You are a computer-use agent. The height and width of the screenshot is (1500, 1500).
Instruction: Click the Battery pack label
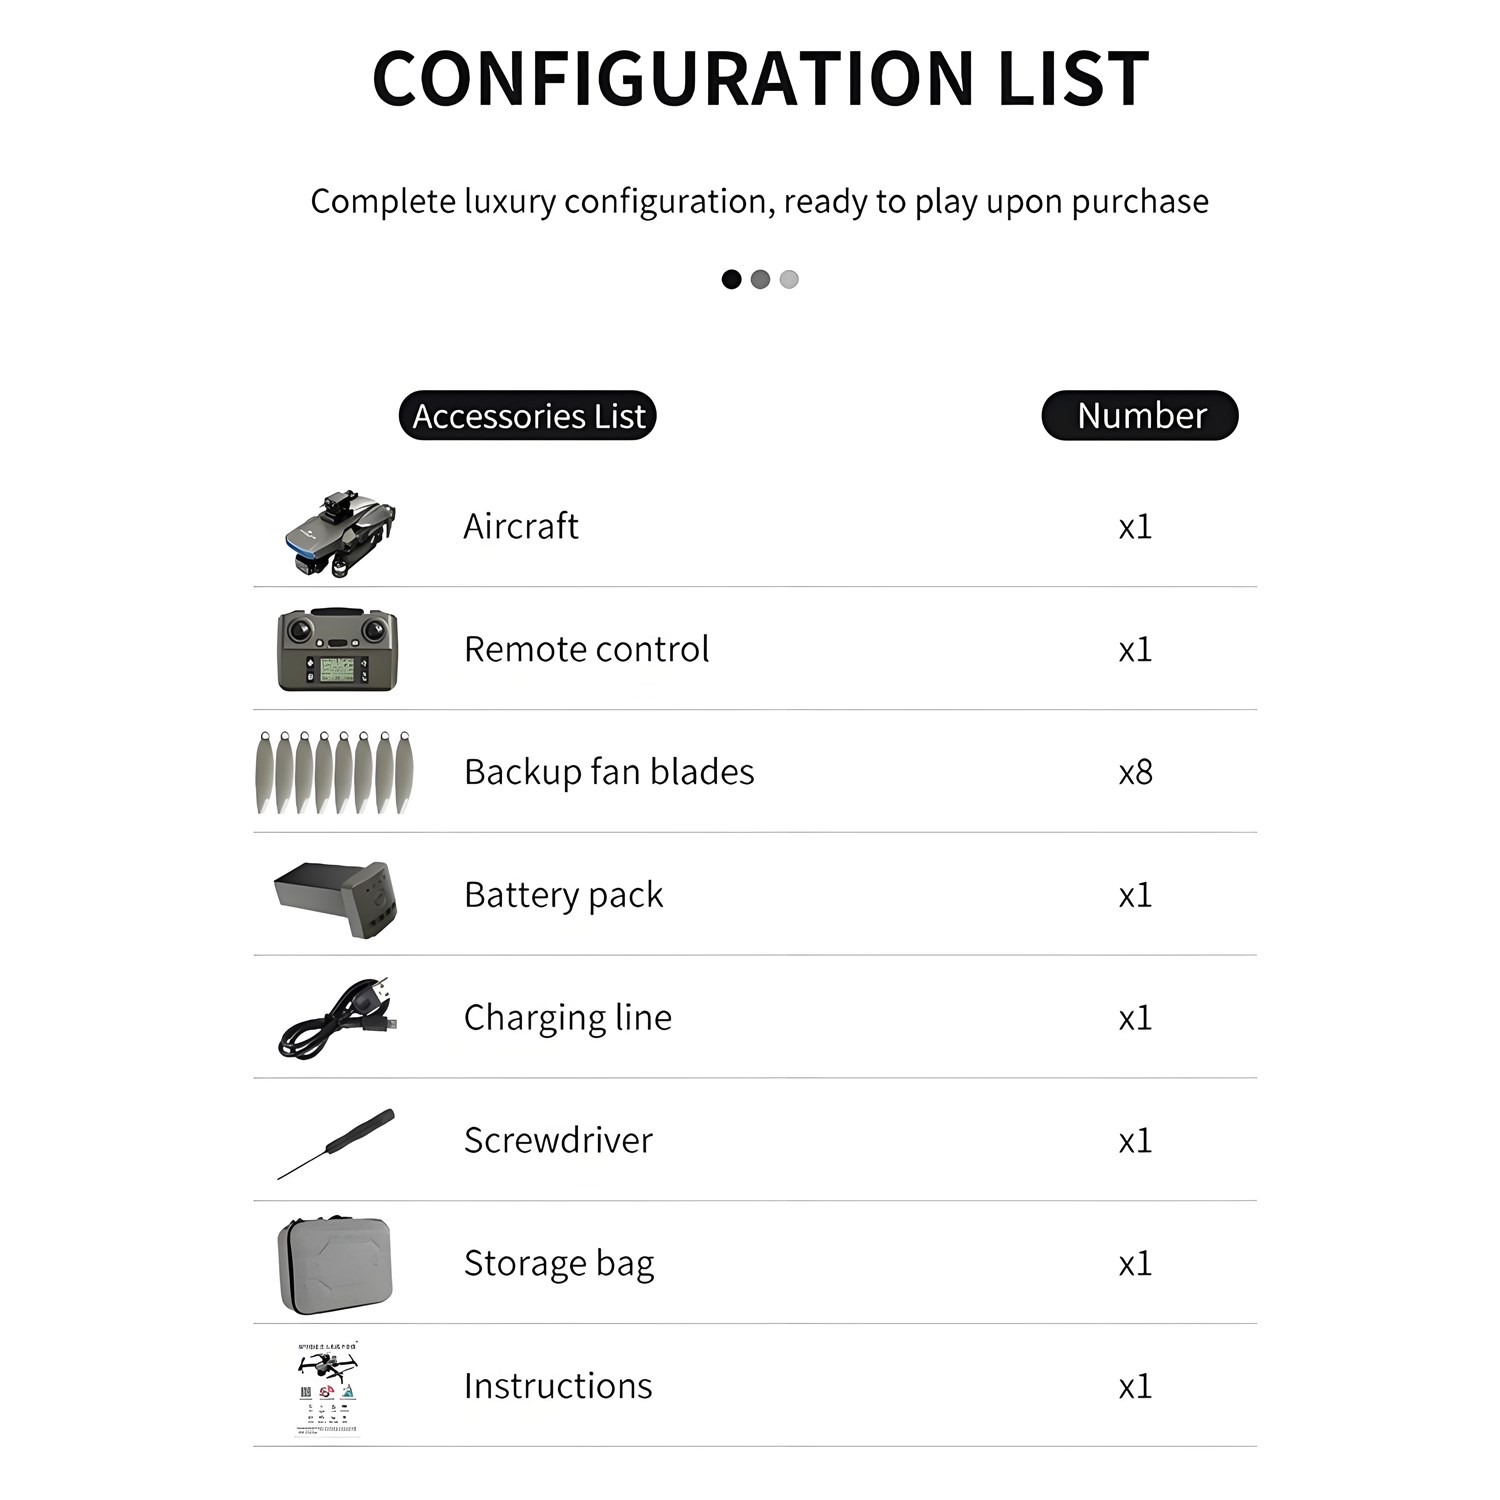coord(563,895)
